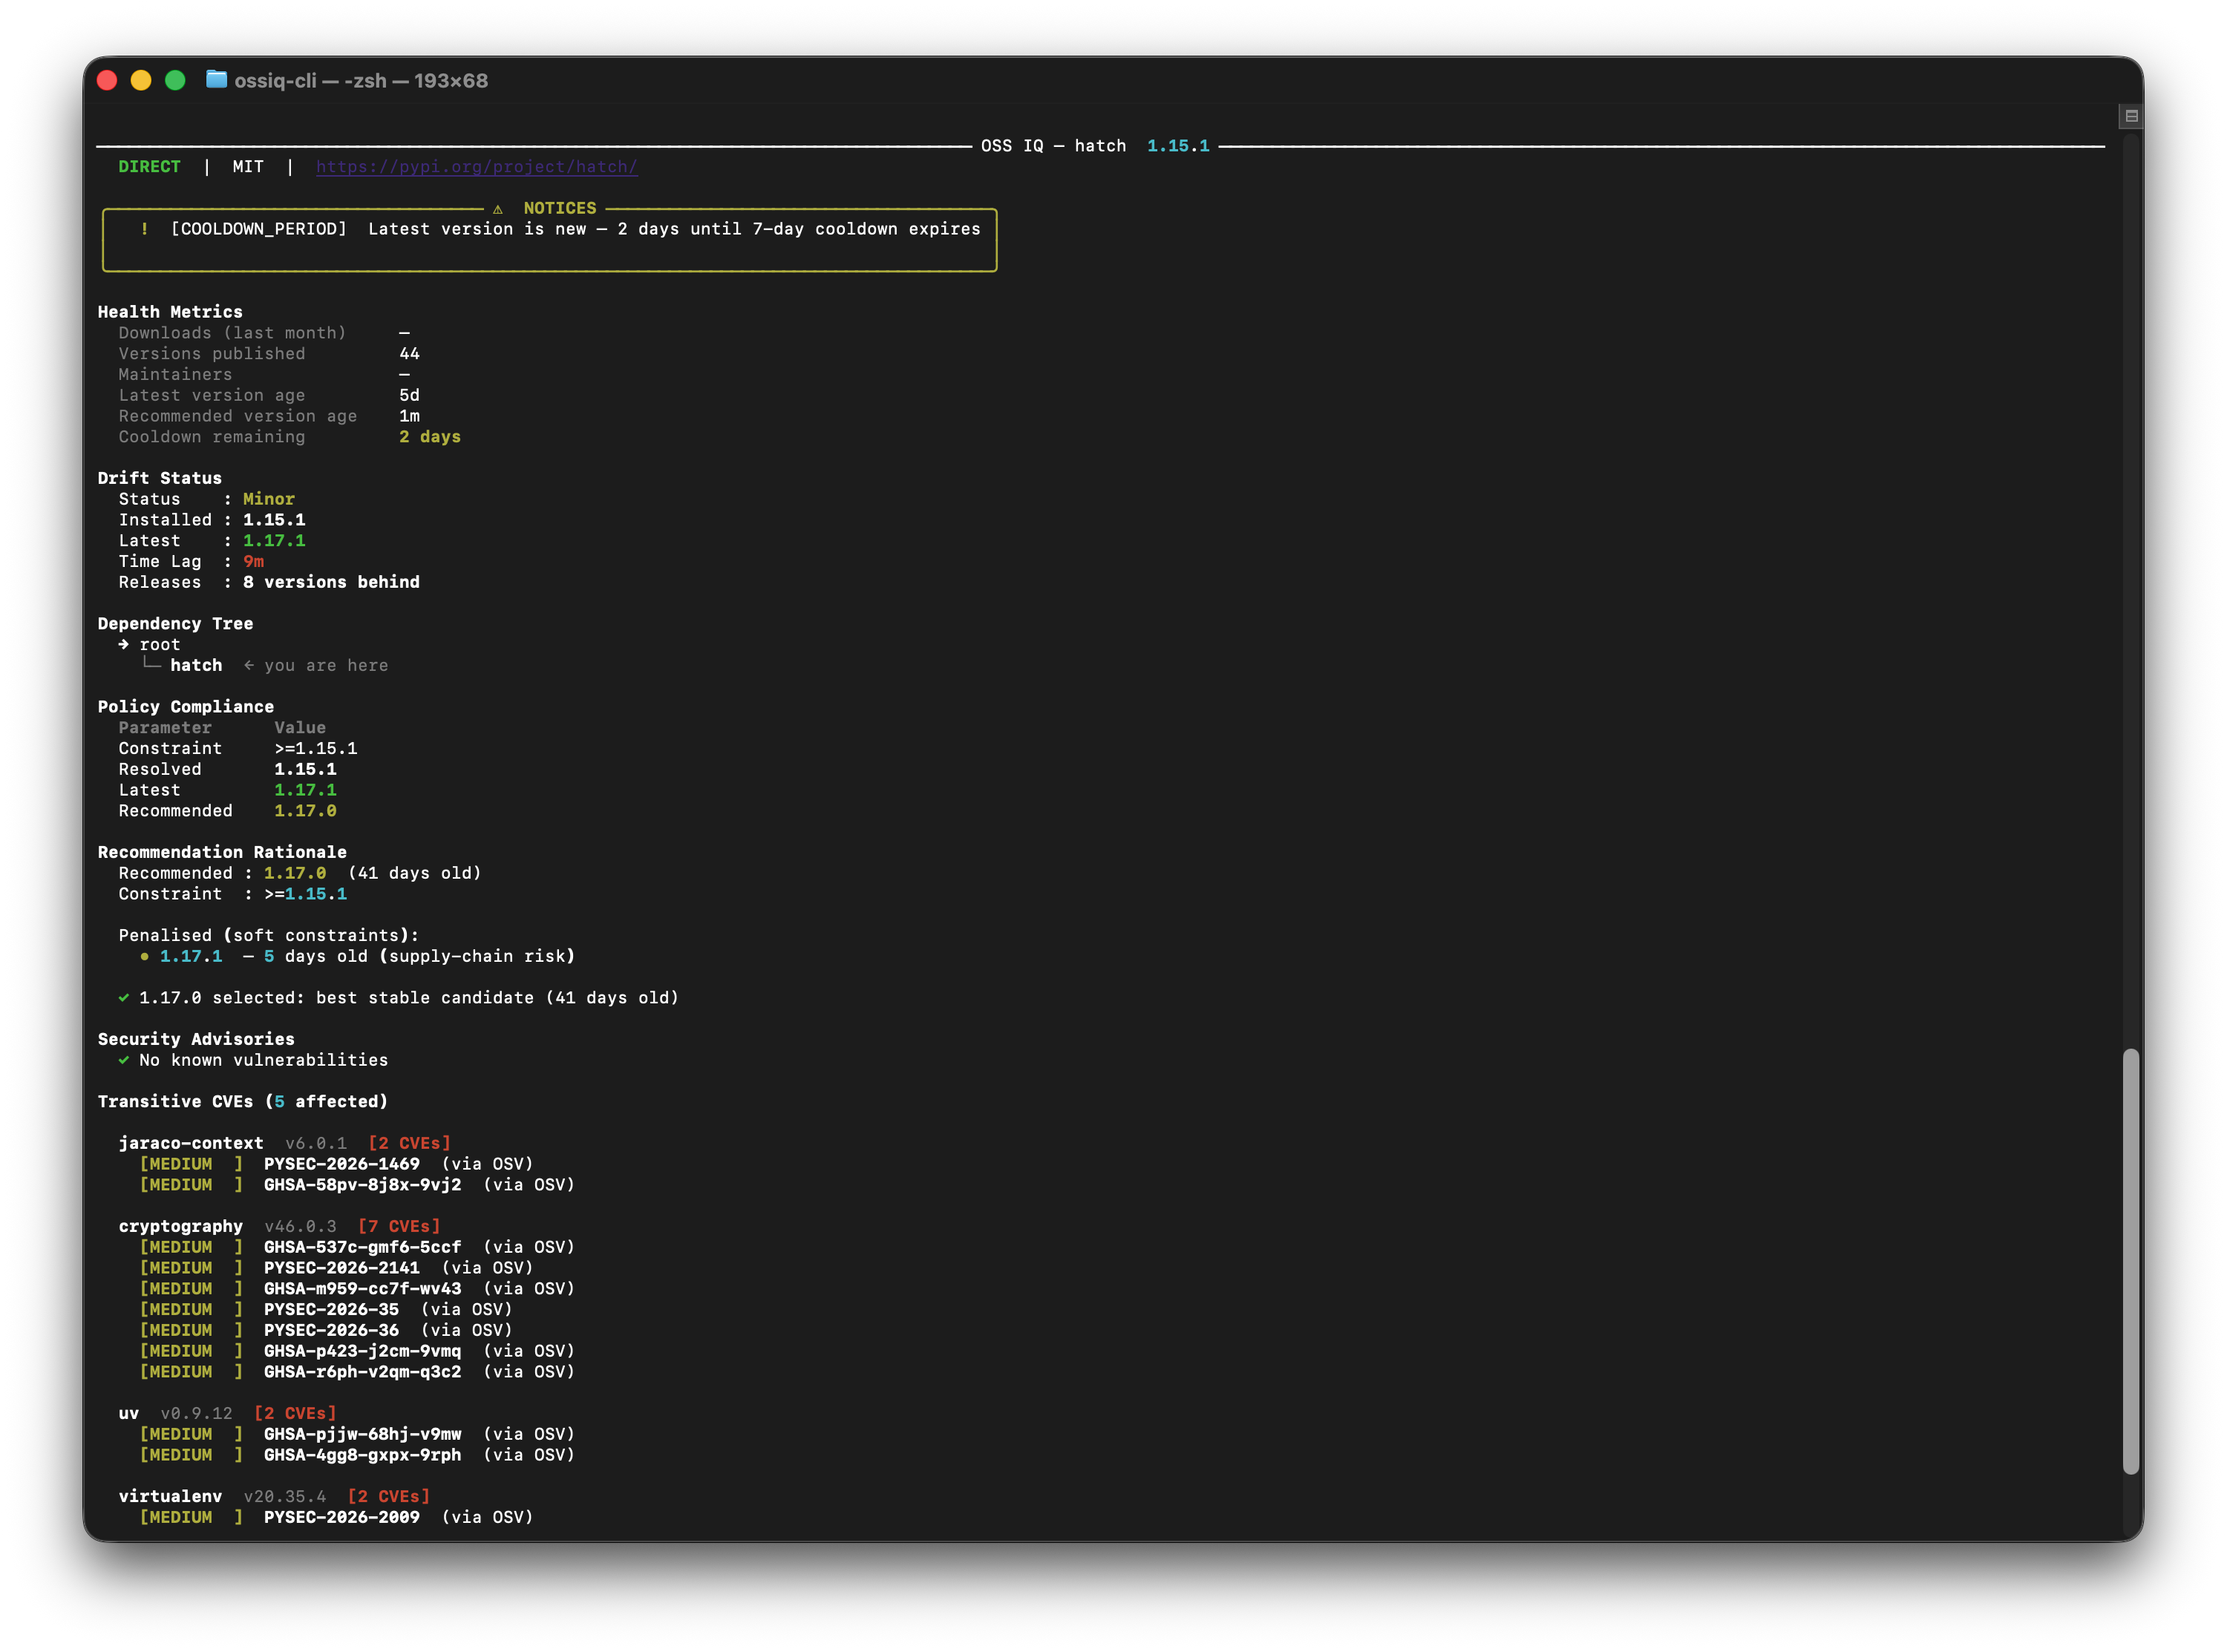Click the header version '1.15.1' next to hatch
The width and height of the screenshot is (2227, 1652).
pos(1178,146)
